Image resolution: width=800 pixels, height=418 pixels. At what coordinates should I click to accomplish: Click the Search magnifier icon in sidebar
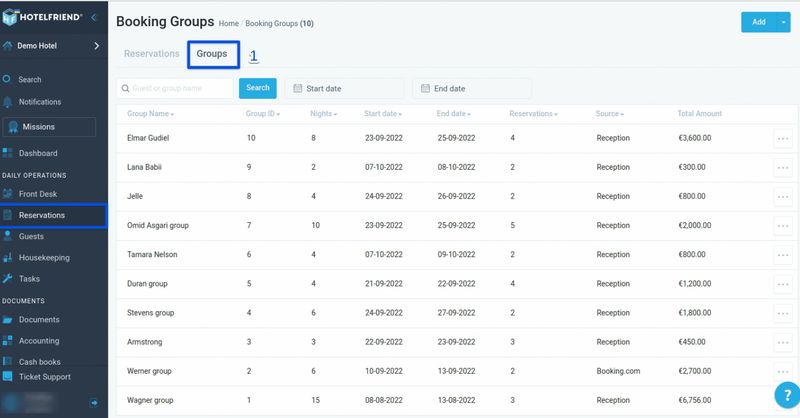pyautogui.click(x=7, y=79)
